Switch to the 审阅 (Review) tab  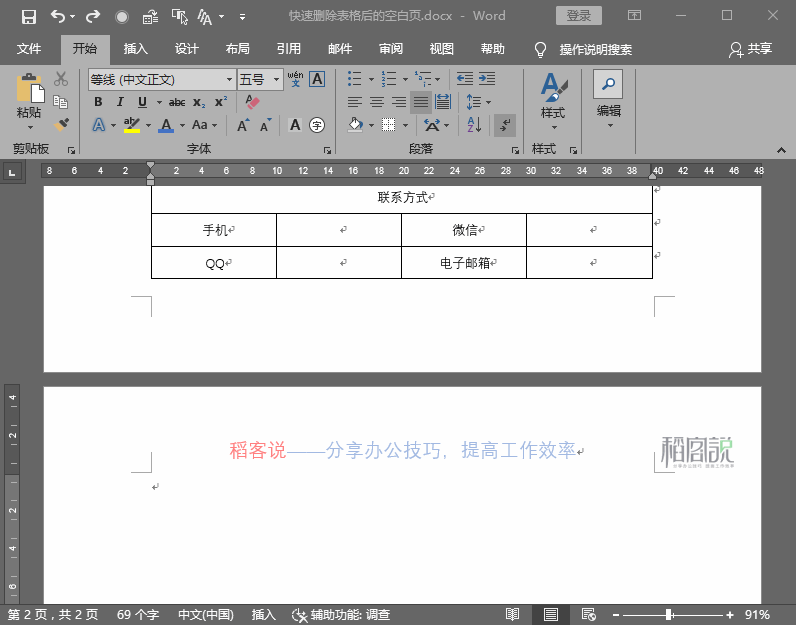pyautogui.click(x=391, y=49)
